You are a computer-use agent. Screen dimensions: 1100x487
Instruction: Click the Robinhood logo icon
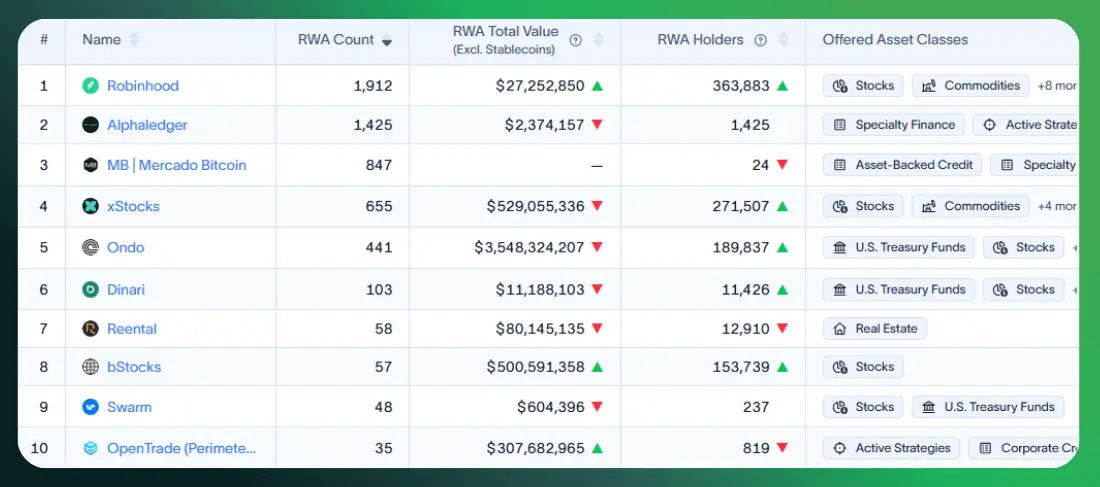coord(90,86)
